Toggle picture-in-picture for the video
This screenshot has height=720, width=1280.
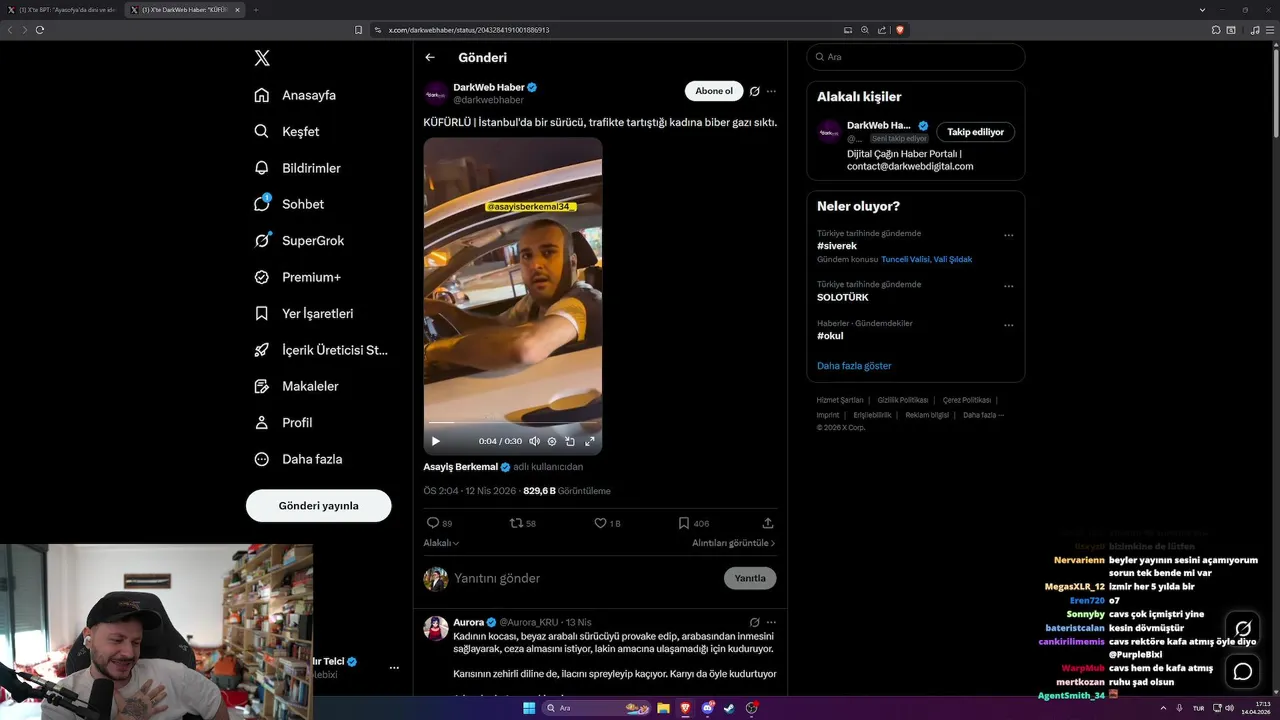pyautogui.click(x=570, y=441)
